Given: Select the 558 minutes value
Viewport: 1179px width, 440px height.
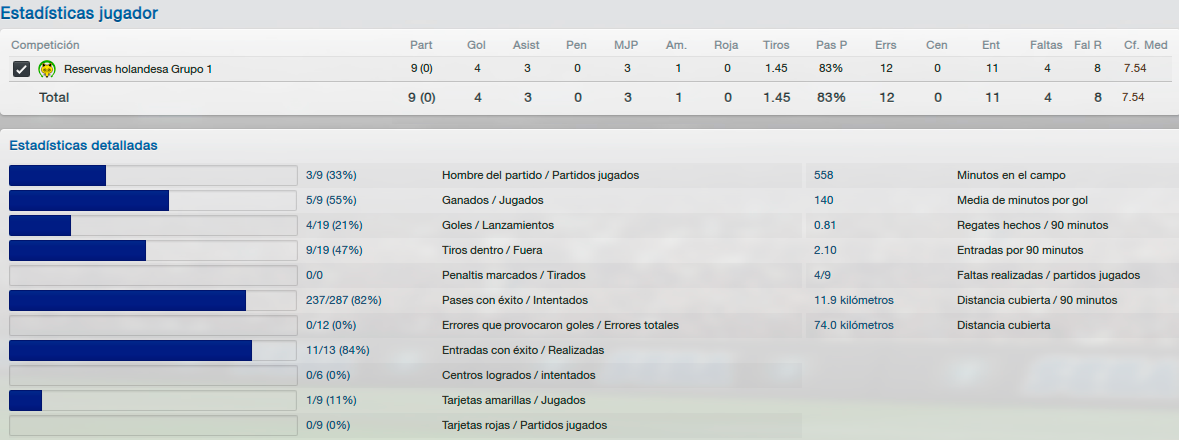Looking at the screenshot, I should click(x=823, y=175).
